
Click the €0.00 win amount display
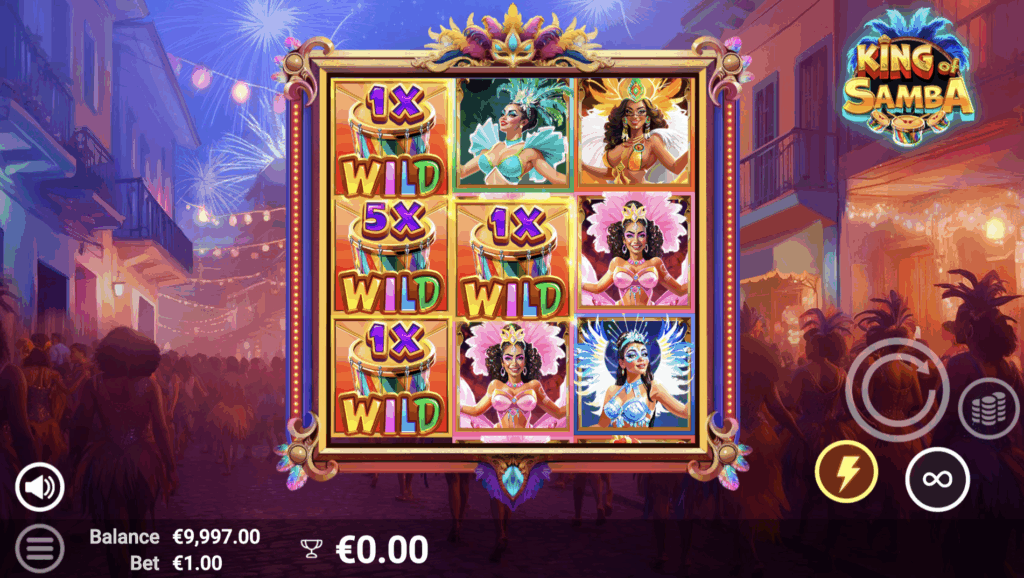(x=382, y=549)
